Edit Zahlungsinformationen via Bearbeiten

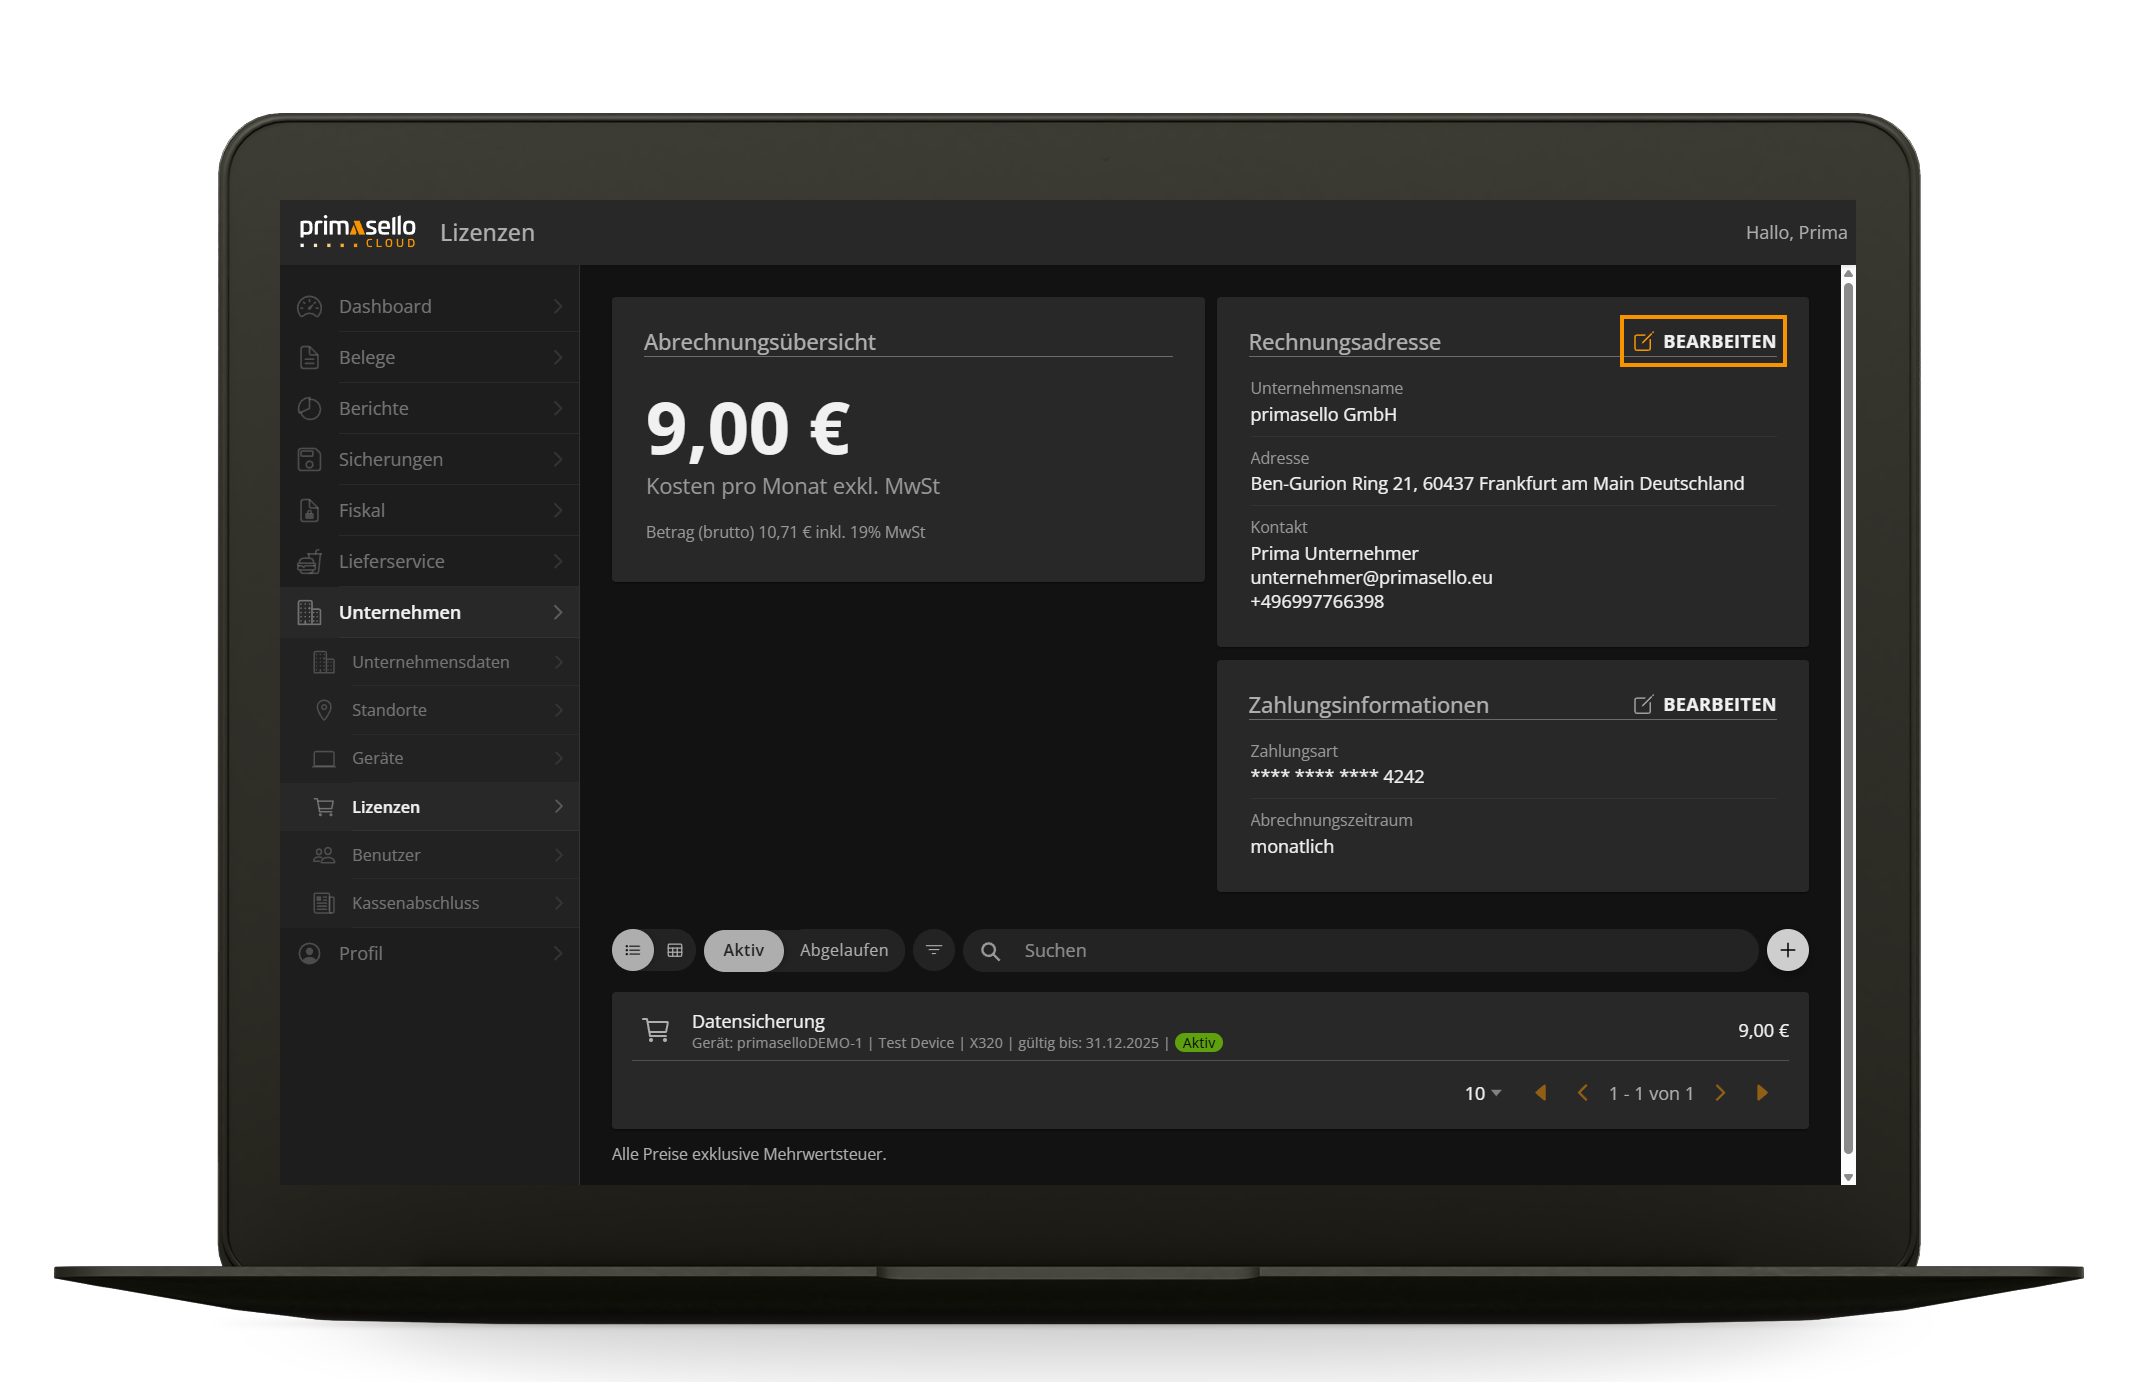(1702, 704)
